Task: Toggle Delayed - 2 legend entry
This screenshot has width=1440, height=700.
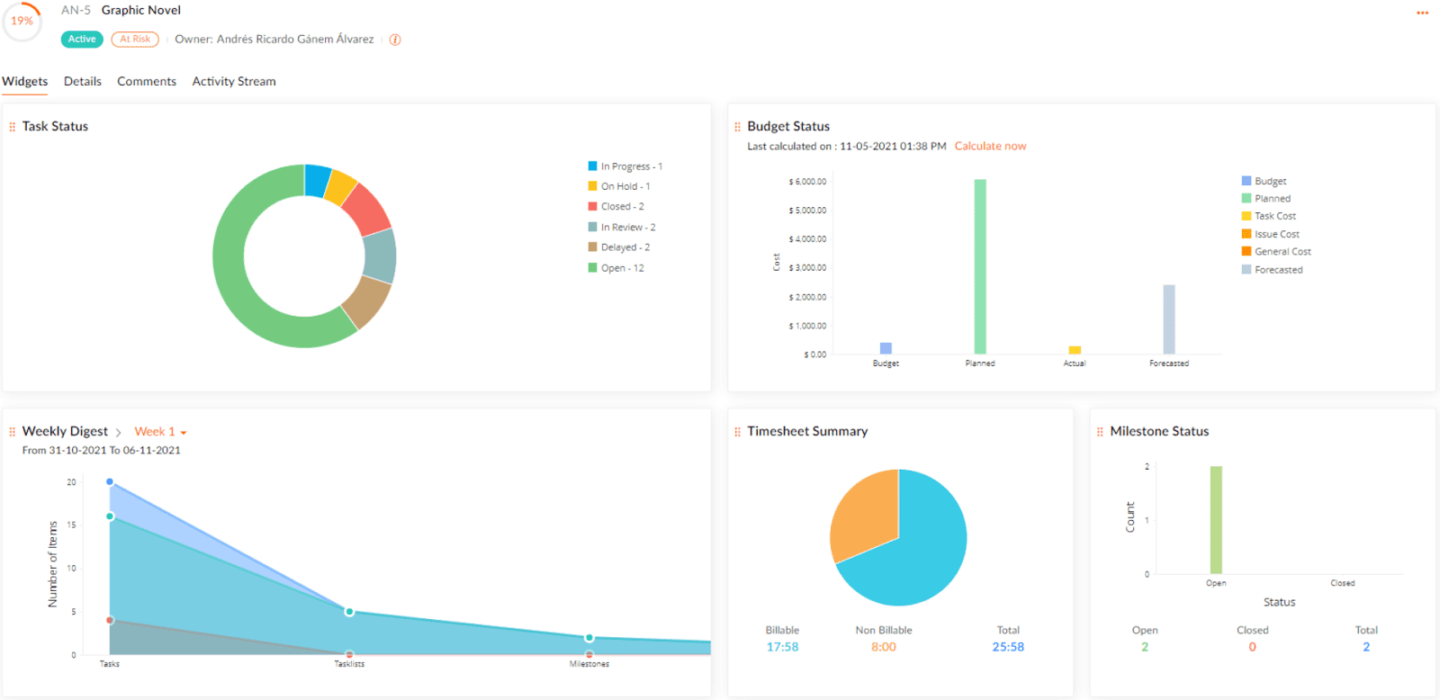Action: coord(619,247)
